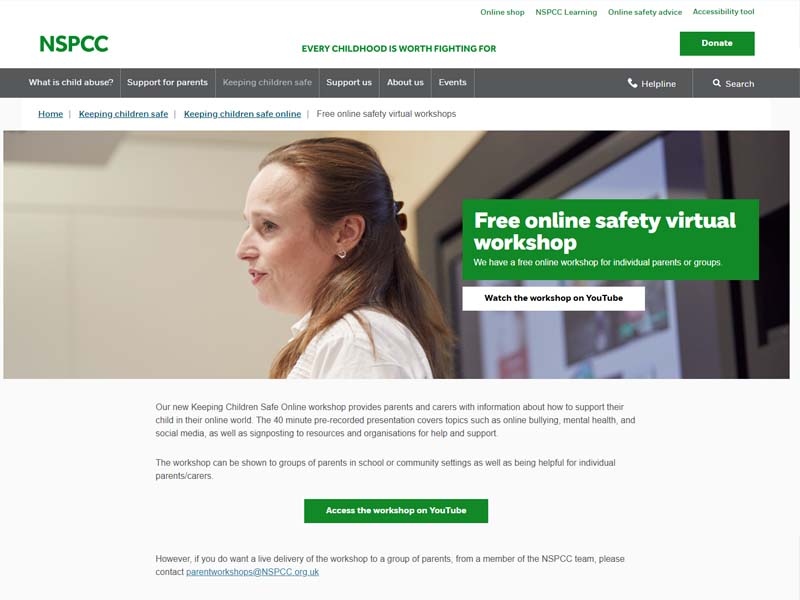Open the Support for parents menu

167,82
